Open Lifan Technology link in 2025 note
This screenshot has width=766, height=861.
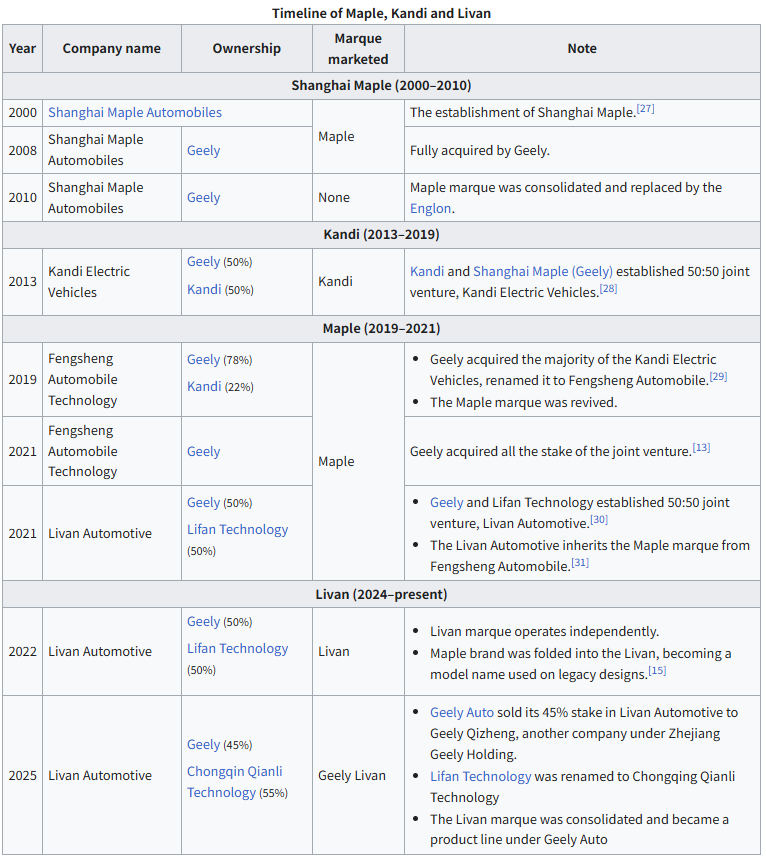[480, 777]
